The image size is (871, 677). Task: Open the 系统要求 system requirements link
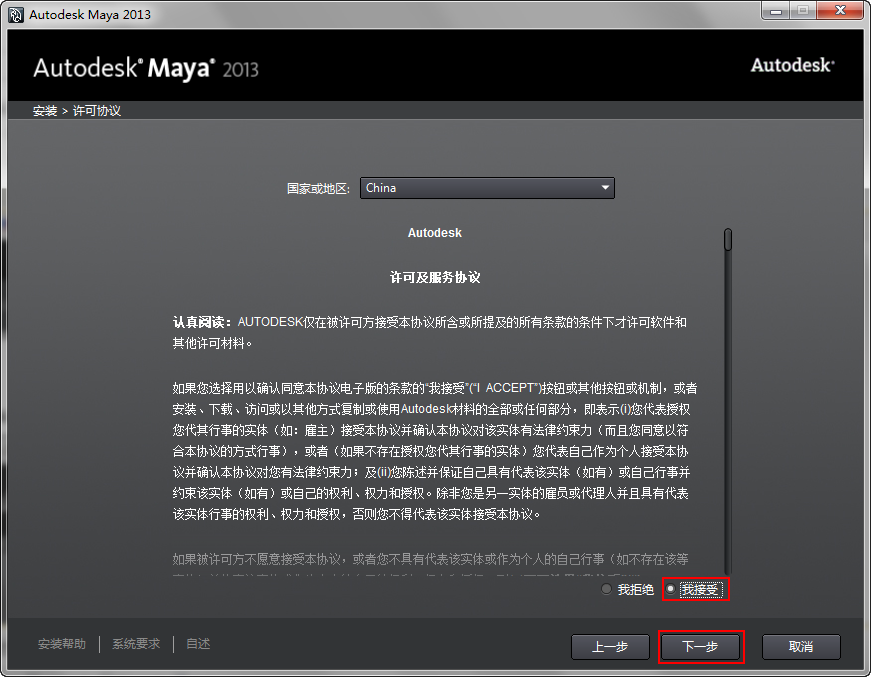(x=136, y=644)
